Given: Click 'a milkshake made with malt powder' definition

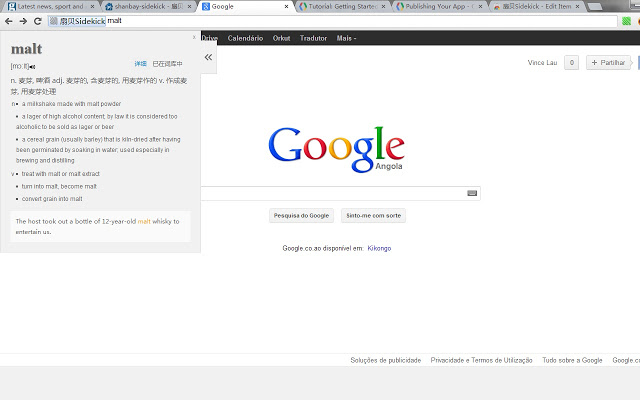Looking at the screenshot, I should pos(71,104).
